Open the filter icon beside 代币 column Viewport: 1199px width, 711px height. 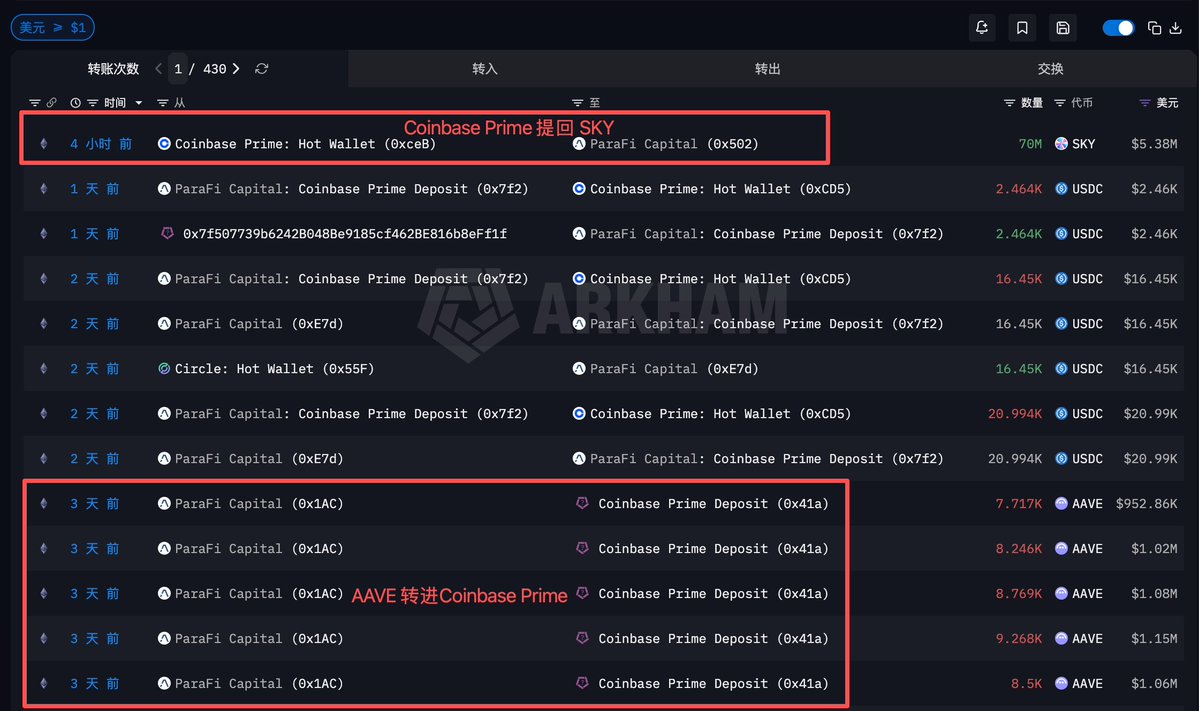pos(1060,102)
